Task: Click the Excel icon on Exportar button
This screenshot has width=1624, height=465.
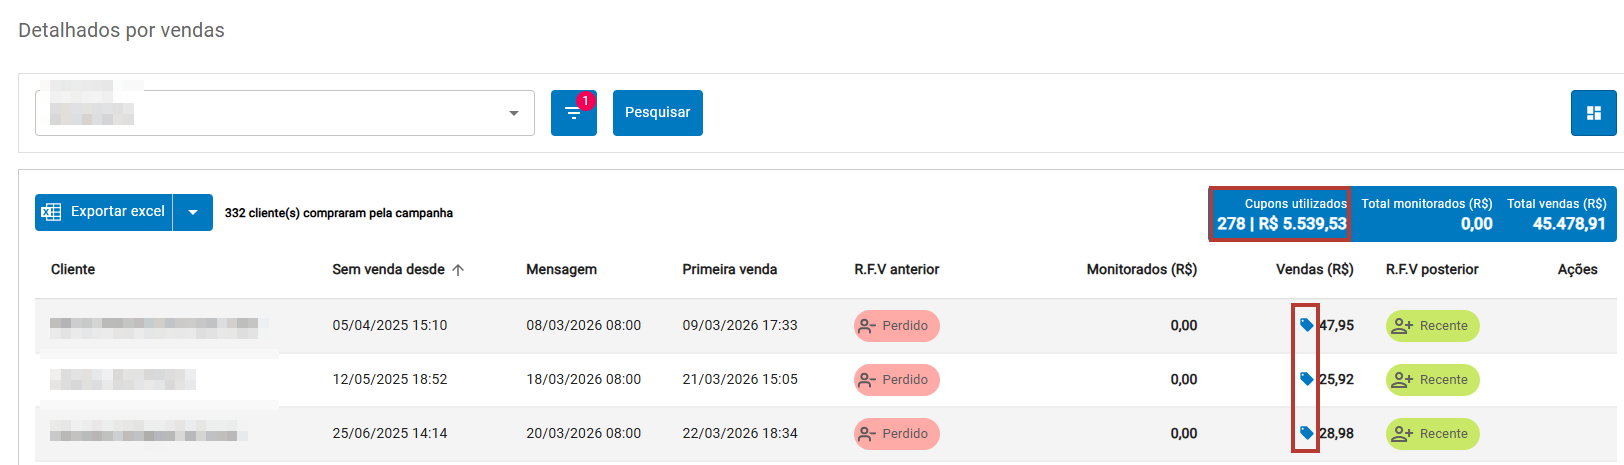Action: click(51, 212)
